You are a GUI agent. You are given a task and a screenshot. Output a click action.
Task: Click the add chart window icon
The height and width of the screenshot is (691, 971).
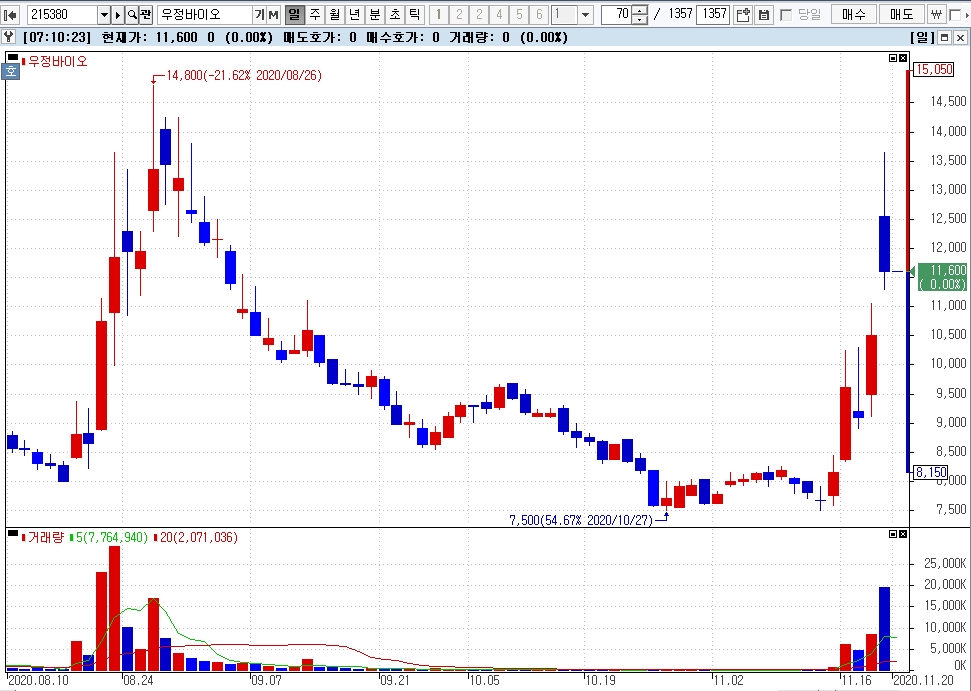[742, 15]
